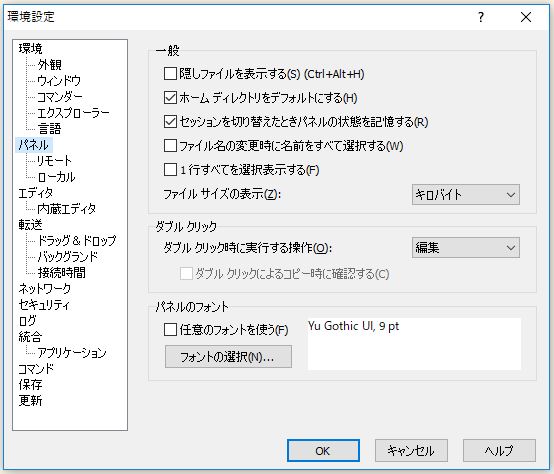
Task: Select リモート under パネル
Action: point(54,161)
